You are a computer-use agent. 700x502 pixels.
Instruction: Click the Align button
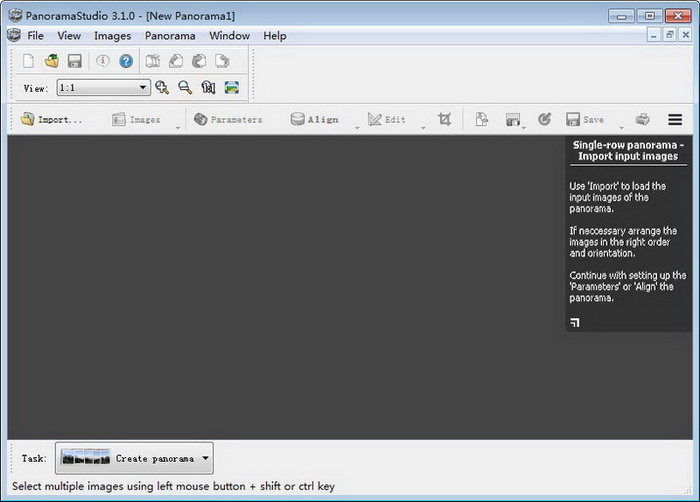tap(315, 119)
